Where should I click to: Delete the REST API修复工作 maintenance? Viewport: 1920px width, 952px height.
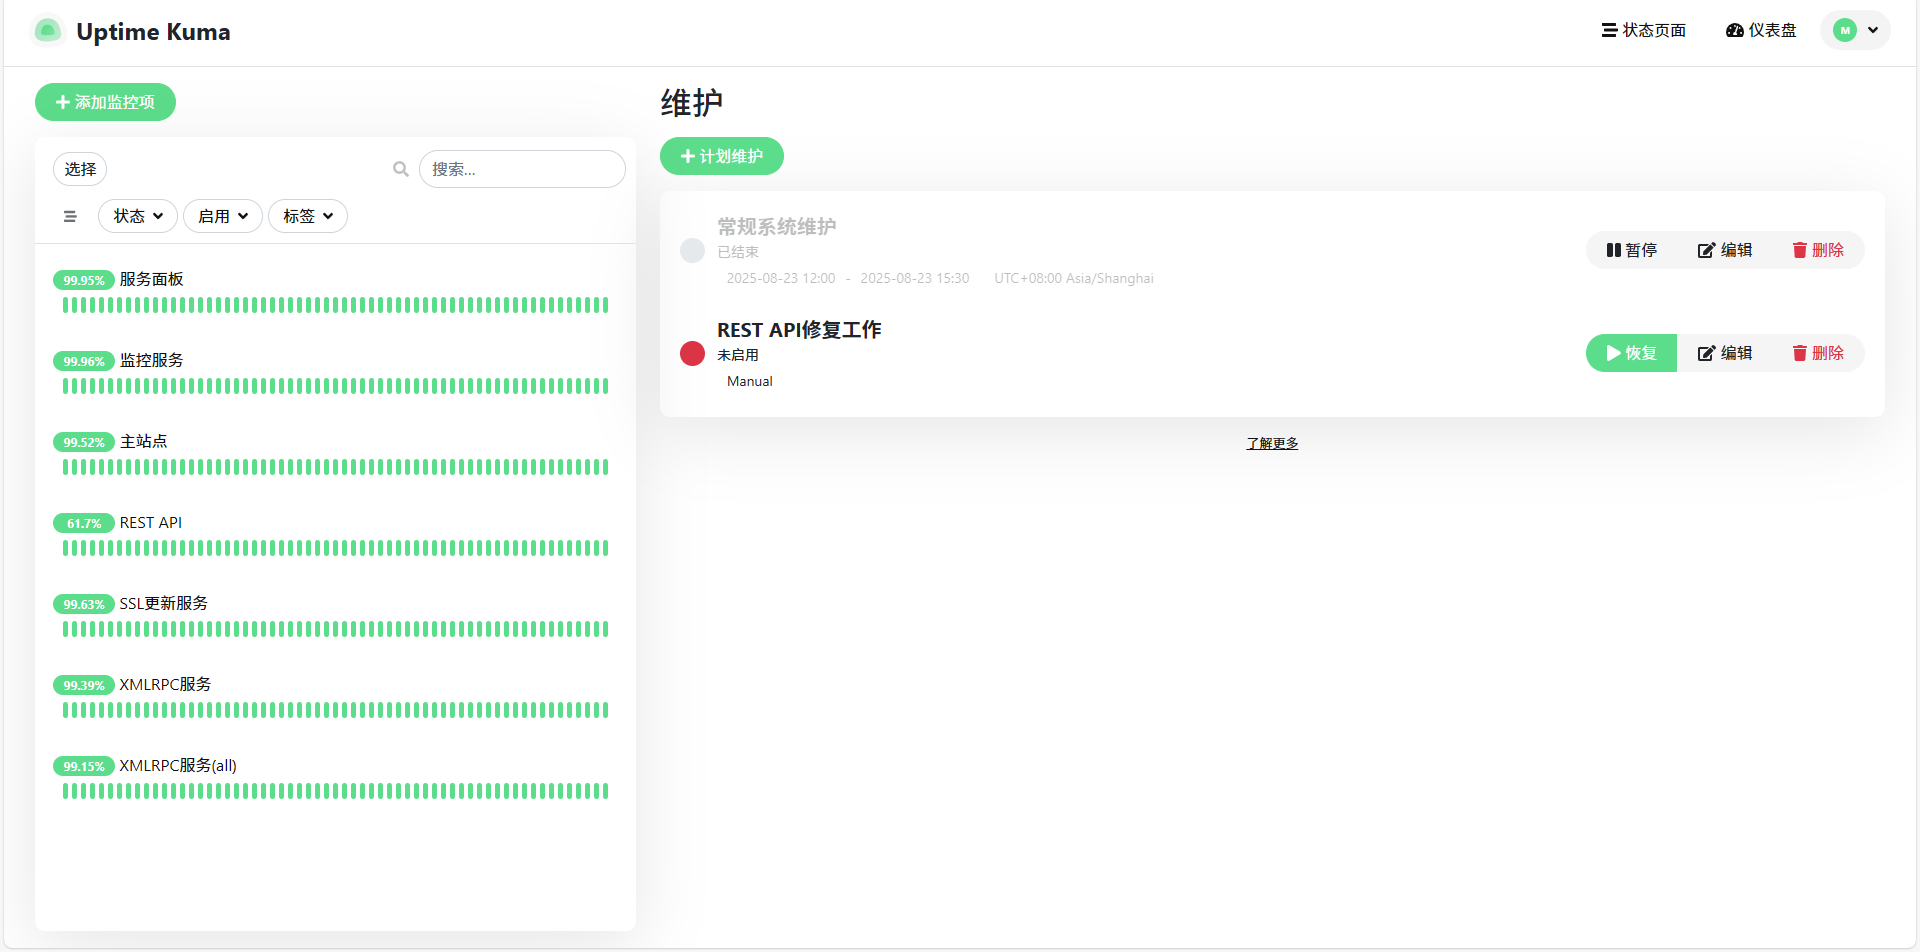point(1818,353)
